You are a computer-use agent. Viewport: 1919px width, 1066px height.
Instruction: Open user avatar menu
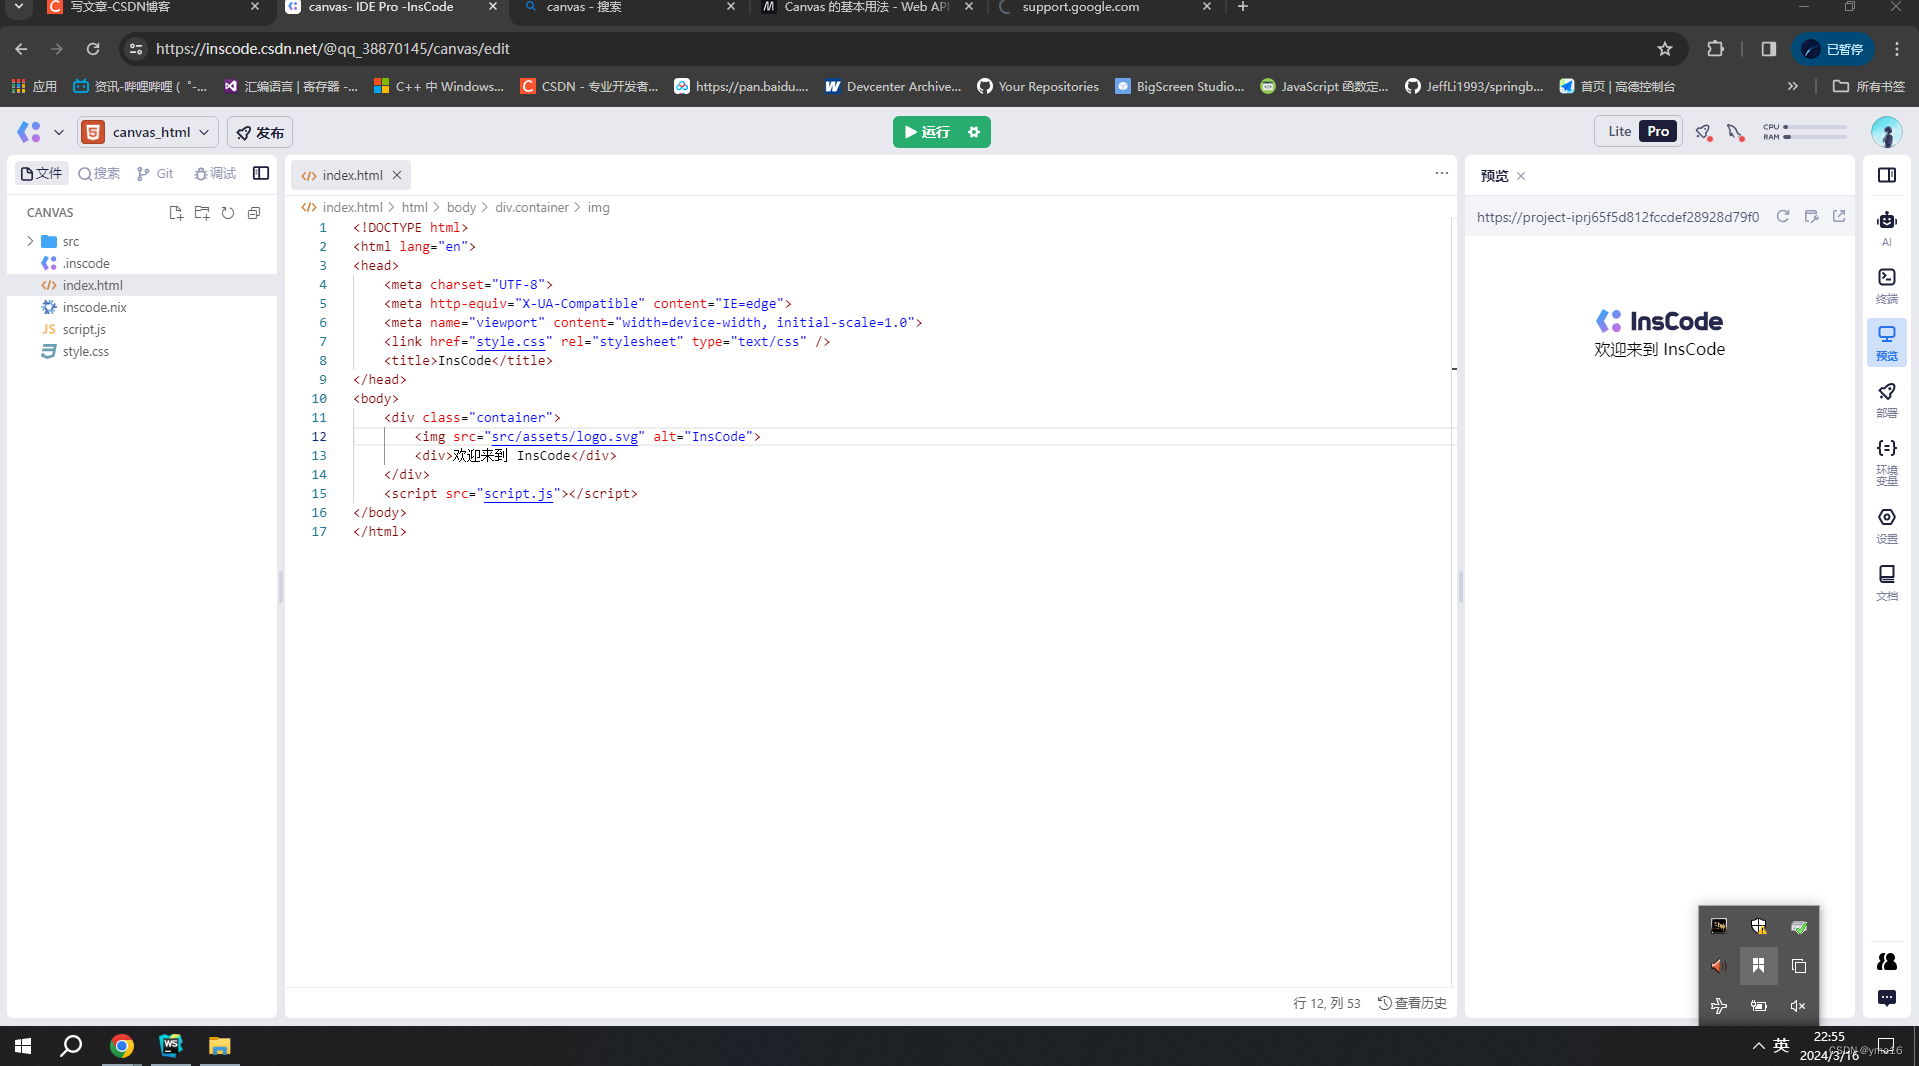[x=1886, y=132]
